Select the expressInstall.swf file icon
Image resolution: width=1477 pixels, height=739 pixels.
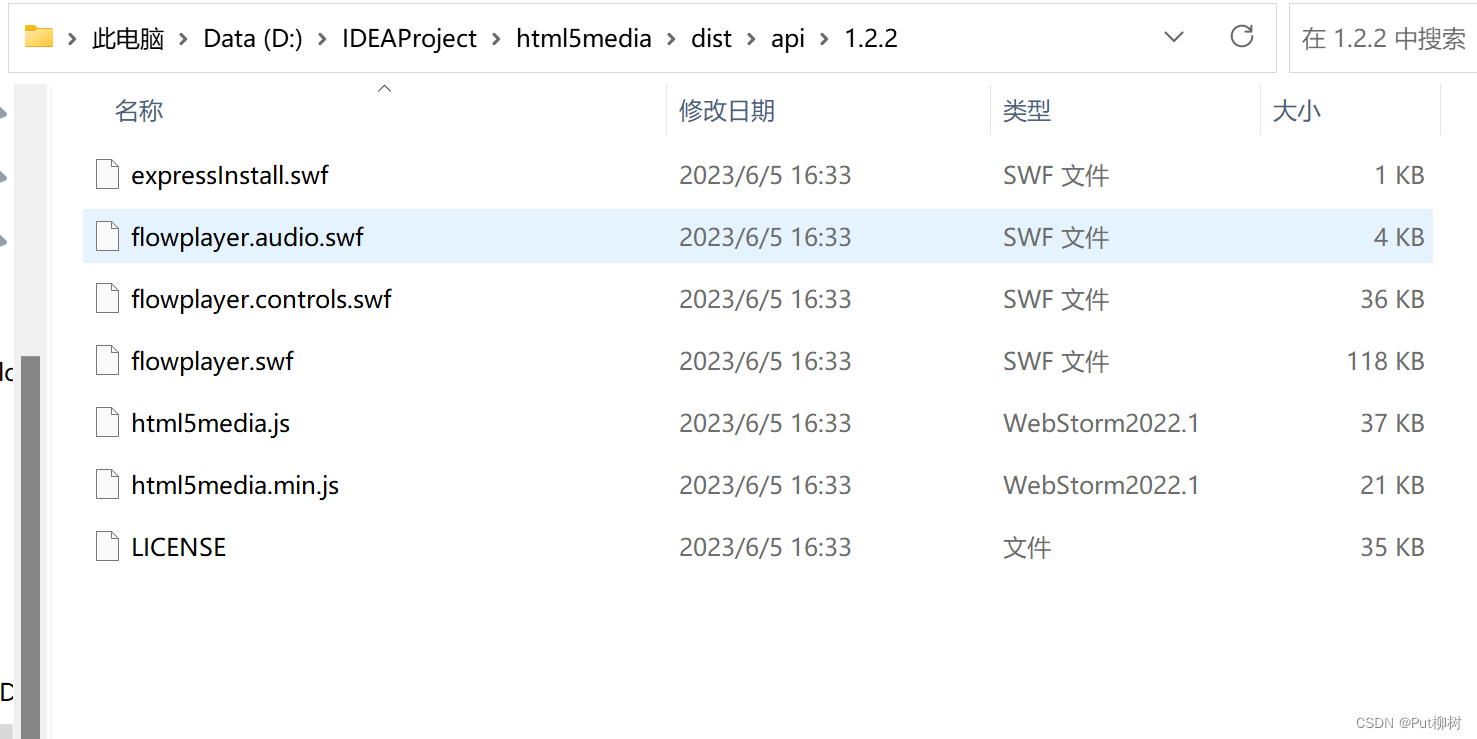(x=106, y=174)
